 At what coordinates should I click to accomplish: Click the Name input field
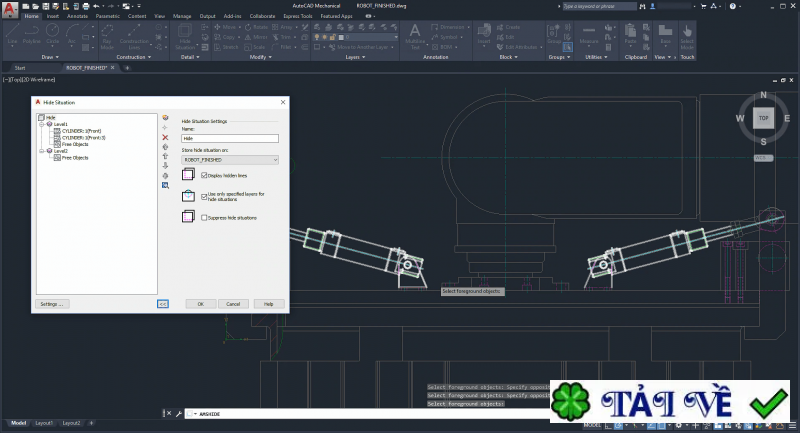(229, 138)
